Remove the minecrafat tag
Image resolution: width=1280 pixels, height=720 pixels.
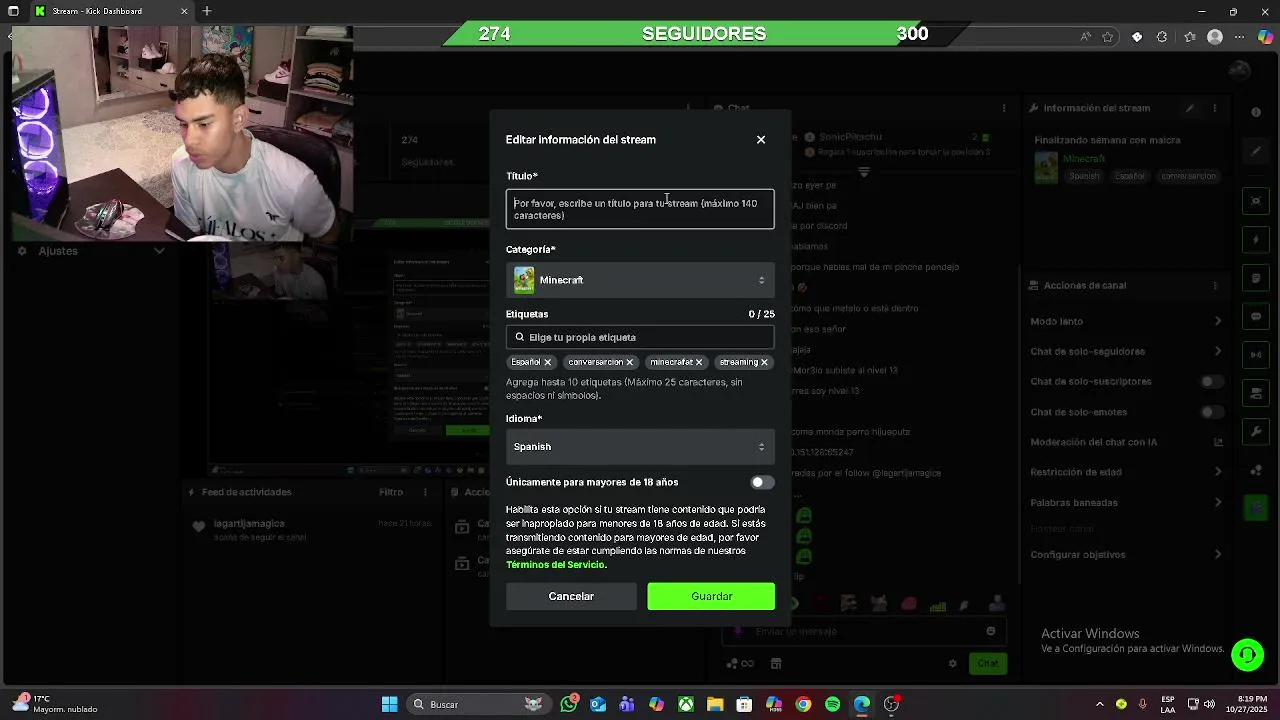tap(698, 362)
